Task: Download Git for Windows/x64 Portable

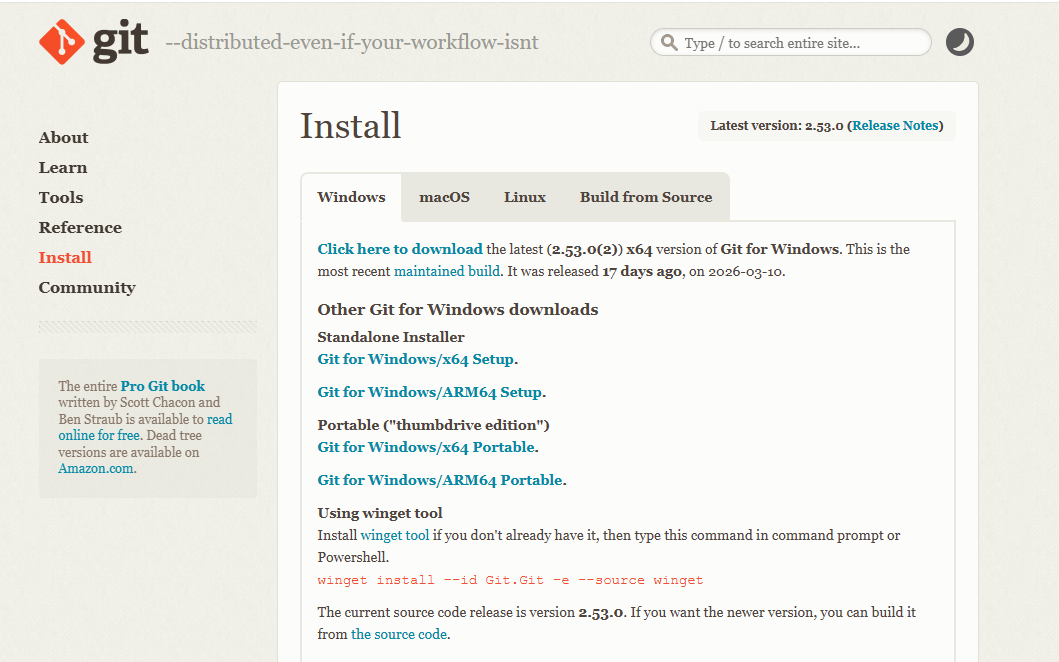Action: [426, 447]
